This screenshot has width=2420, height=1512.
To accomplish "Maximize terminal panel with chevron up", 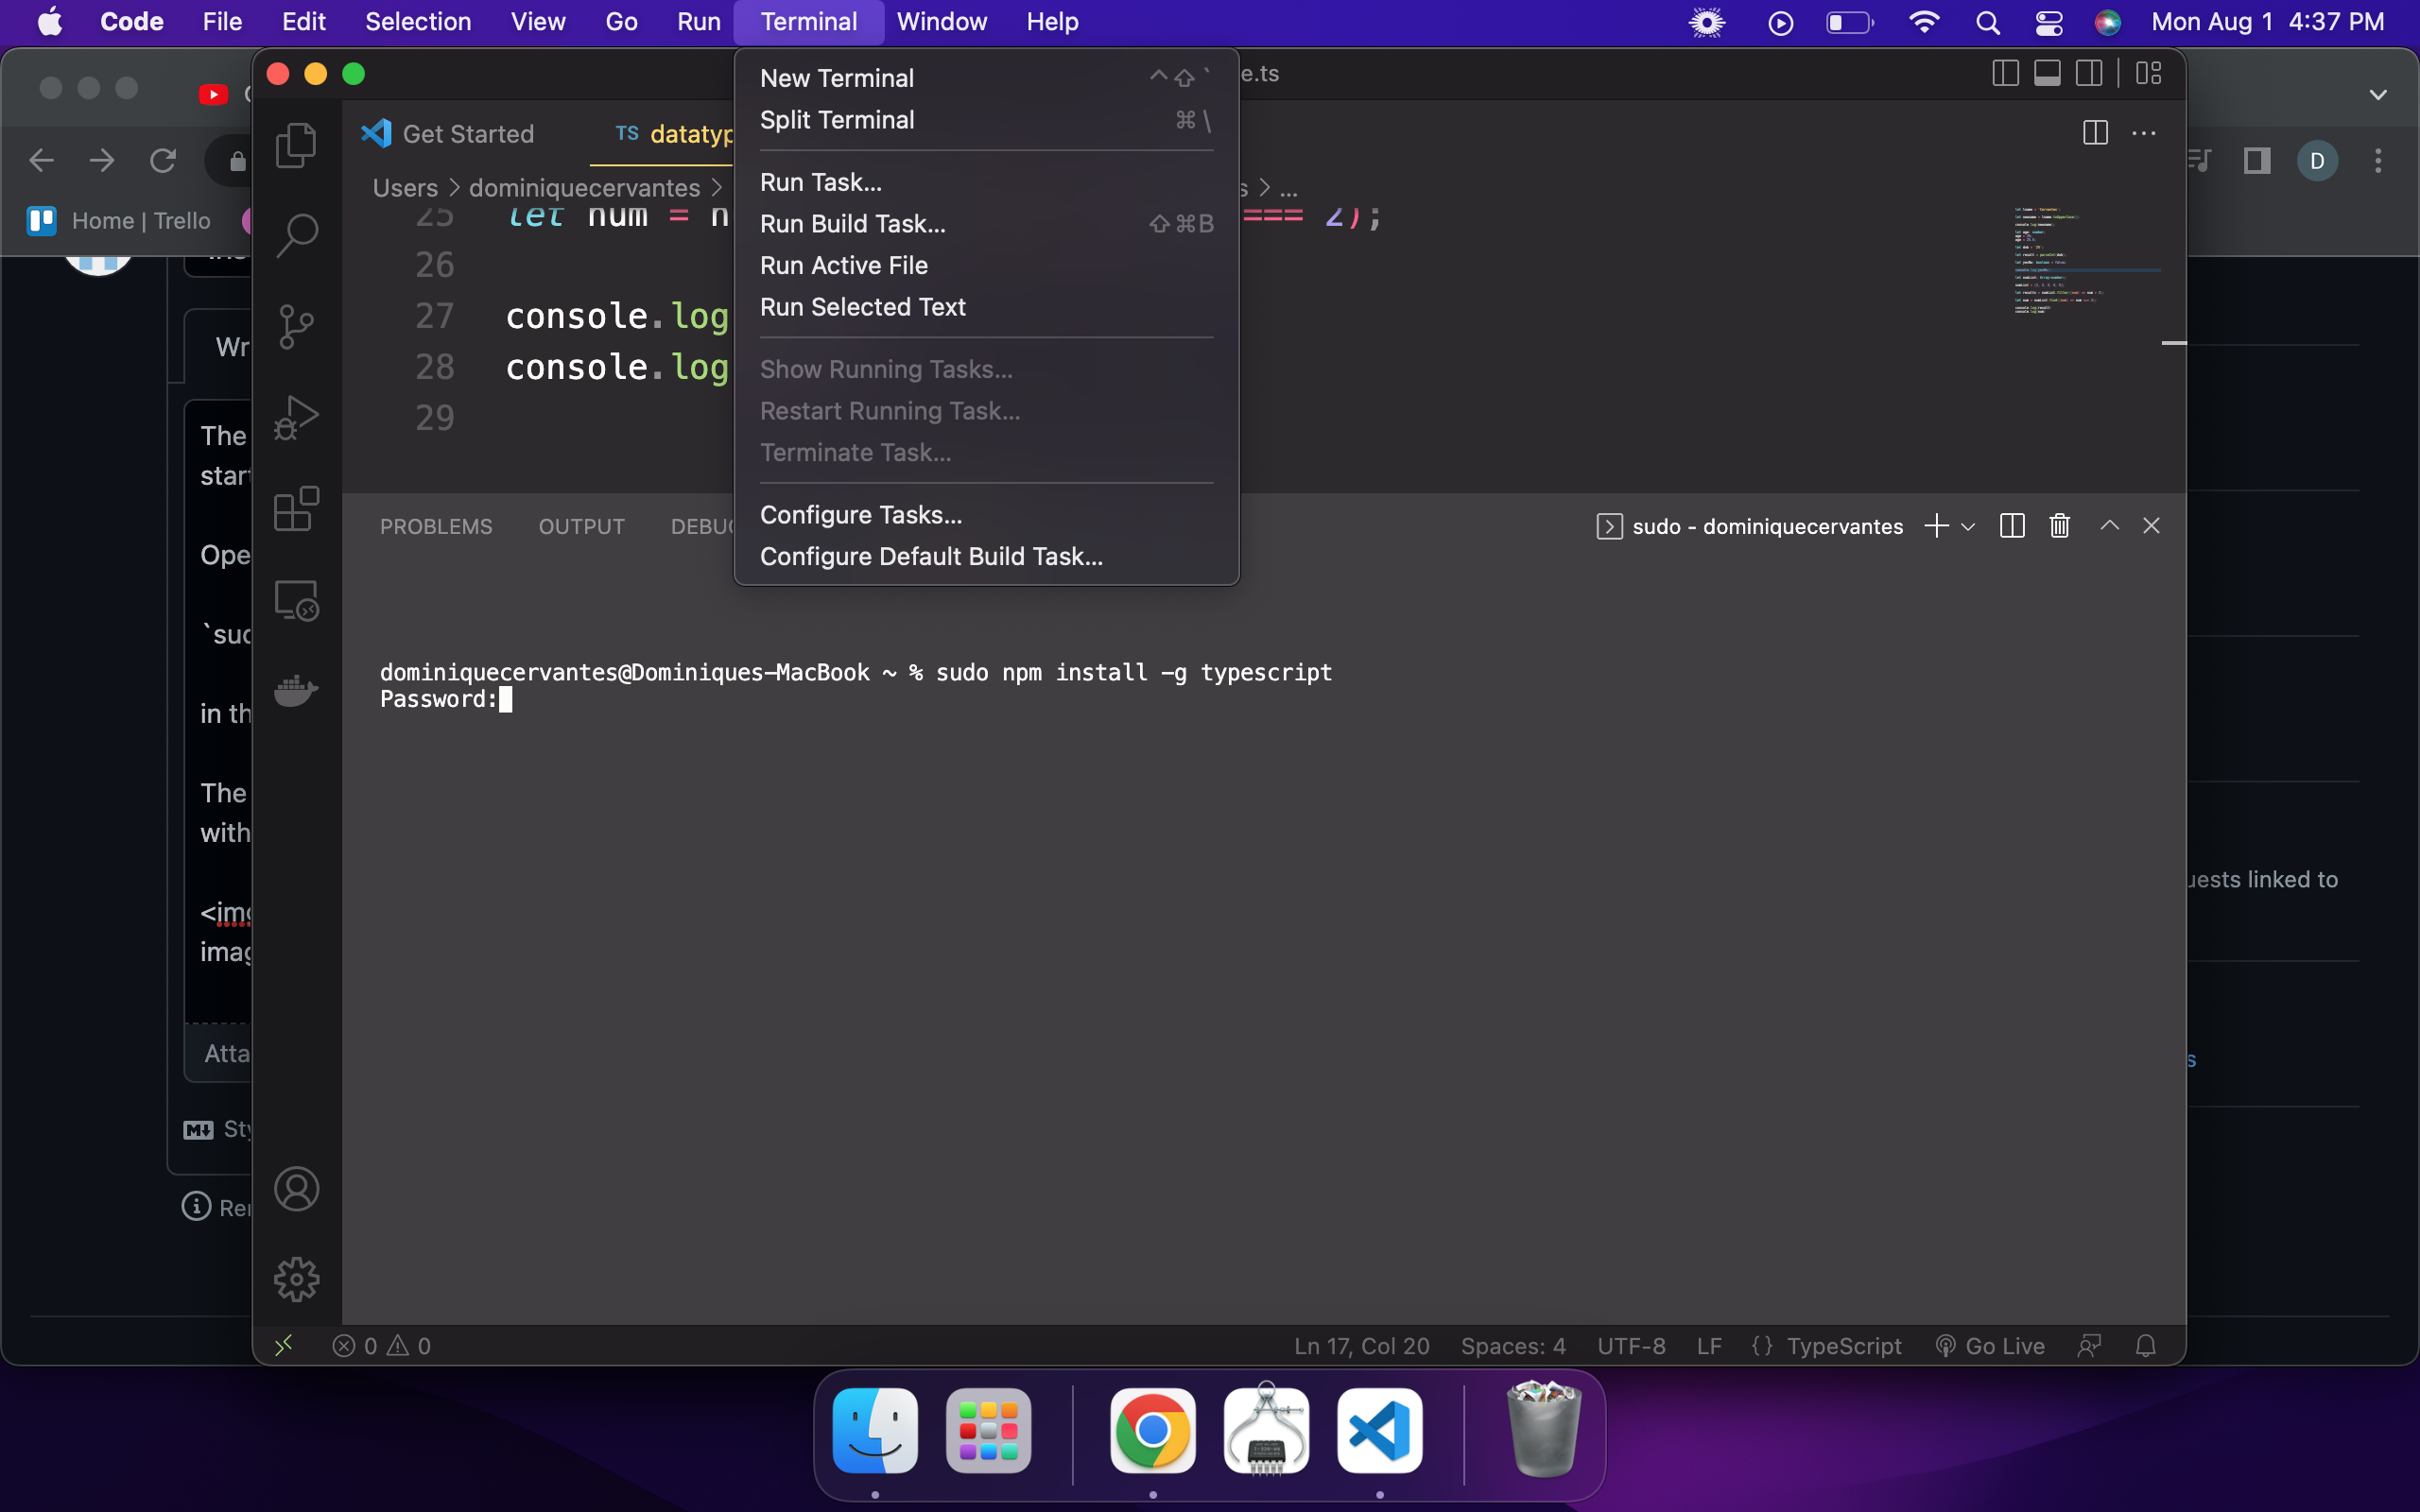I will click(x=2109, y=526).
